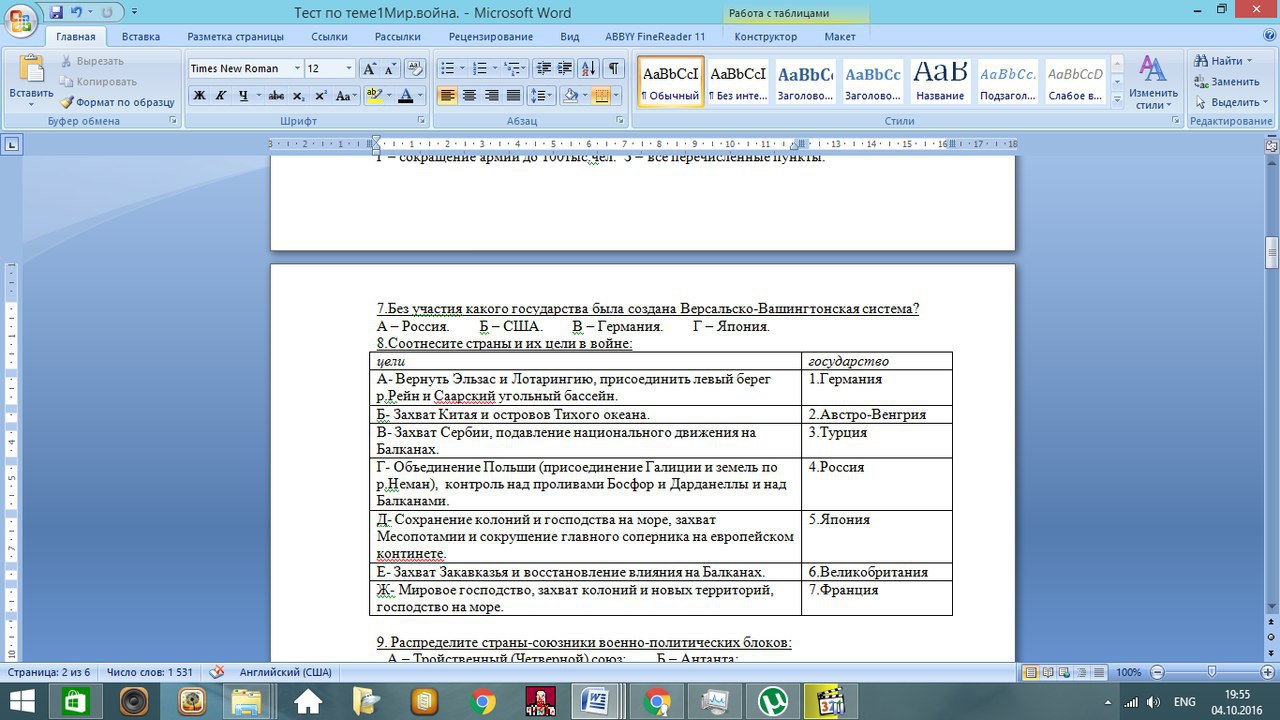Open the 100% zoom level dialog

[1128, 672]
